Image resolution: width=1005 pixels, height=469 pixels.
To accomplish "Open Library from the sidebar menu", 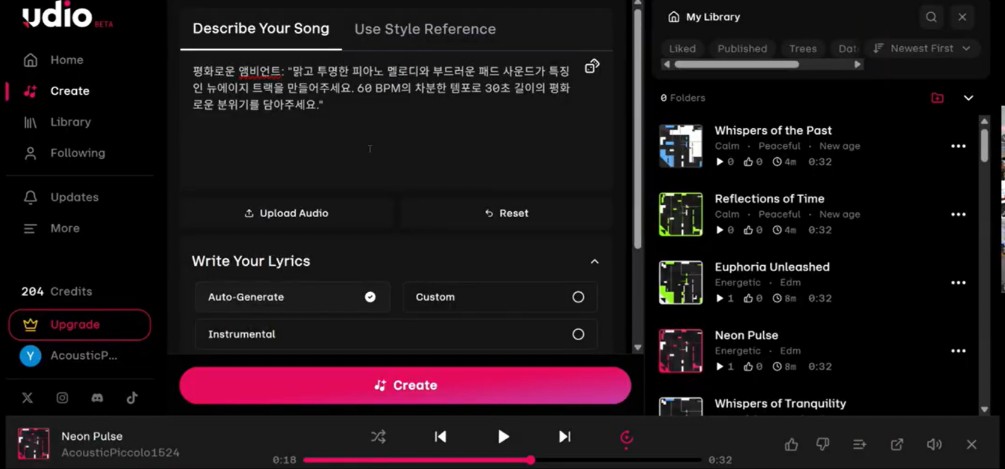I will coord(70,122).
